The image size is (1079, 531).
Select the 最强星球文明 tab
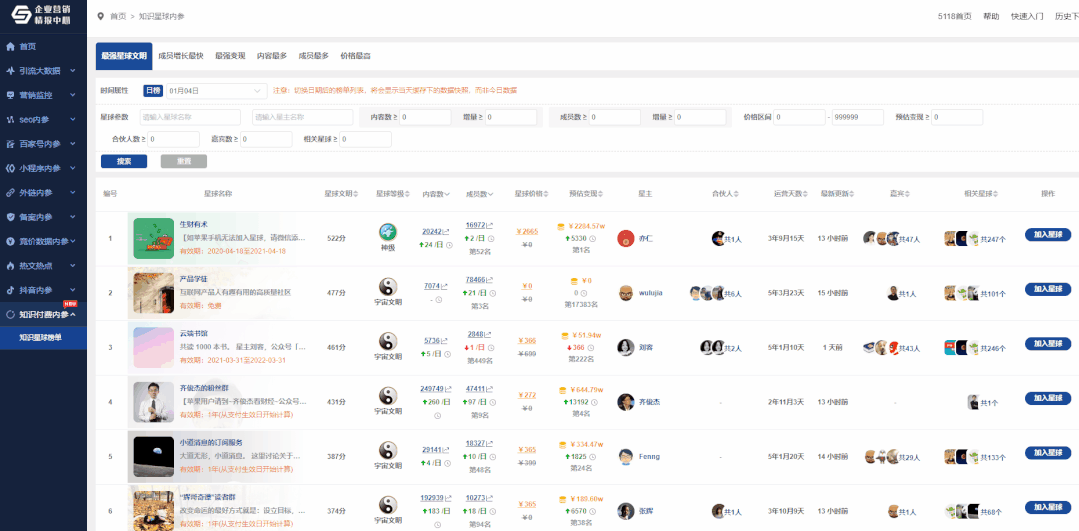click(x=124, y=56)
